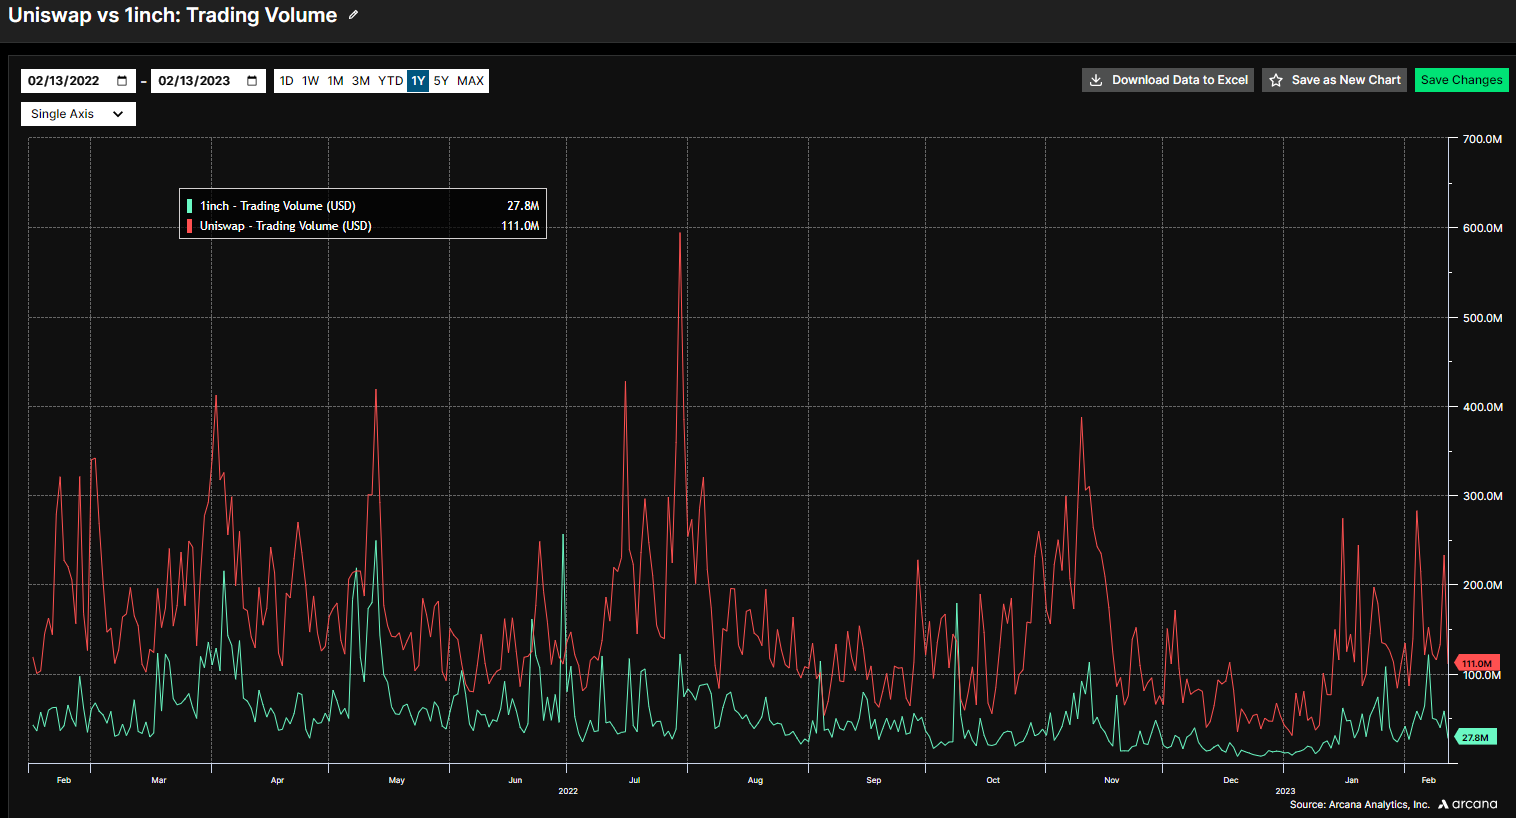
Task: Click the Save Changes button
Action: click(1461, 80)
